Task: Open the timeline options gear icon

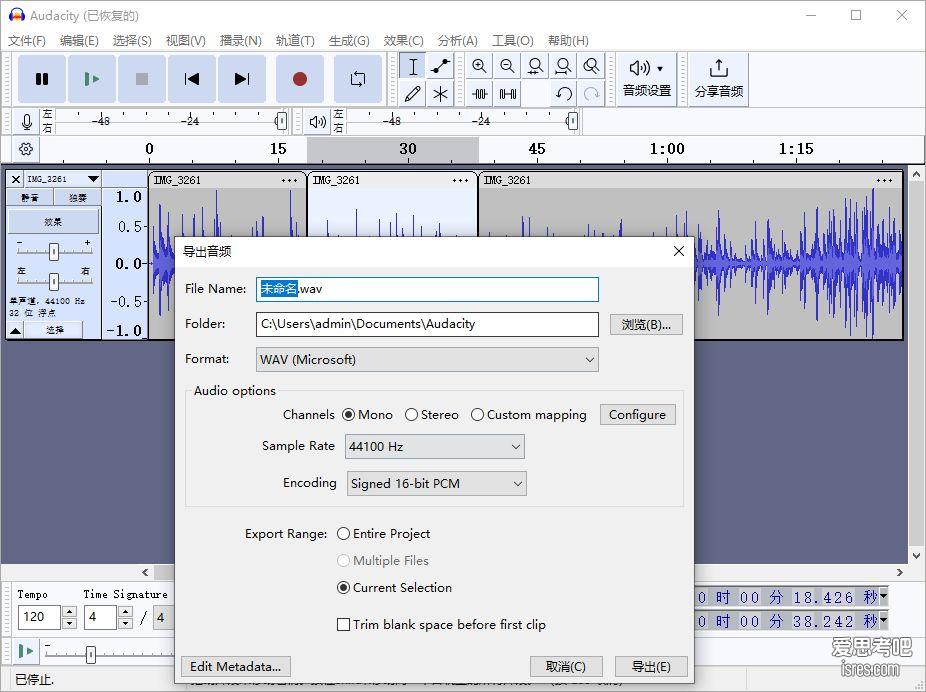Action: [25, 149]
